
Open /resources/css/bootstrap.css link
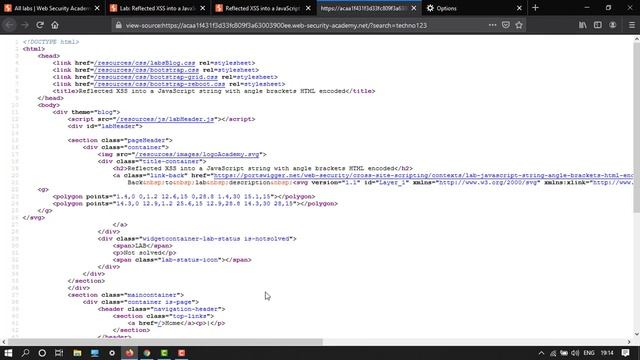coord(146,70)
